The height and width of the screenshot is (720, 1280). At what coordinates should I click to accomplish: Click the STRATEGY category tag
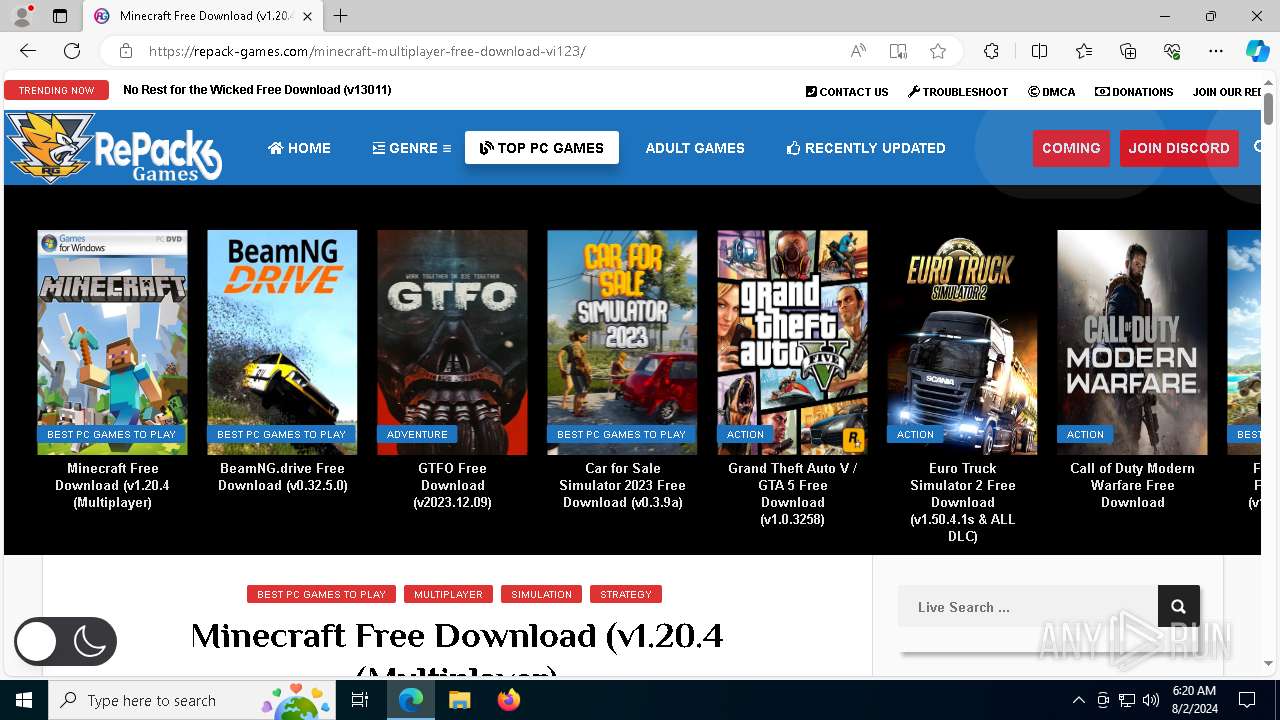click(x=626, y=594)
